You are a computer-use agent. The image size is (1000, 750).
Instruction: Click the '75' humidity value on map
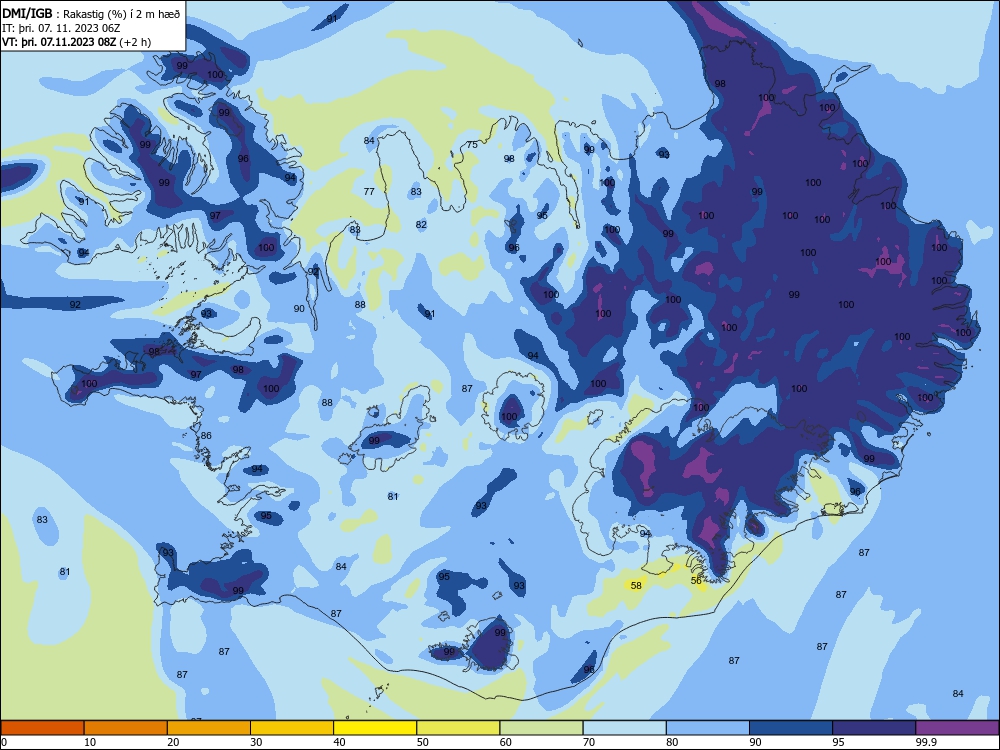click(472, 145)
